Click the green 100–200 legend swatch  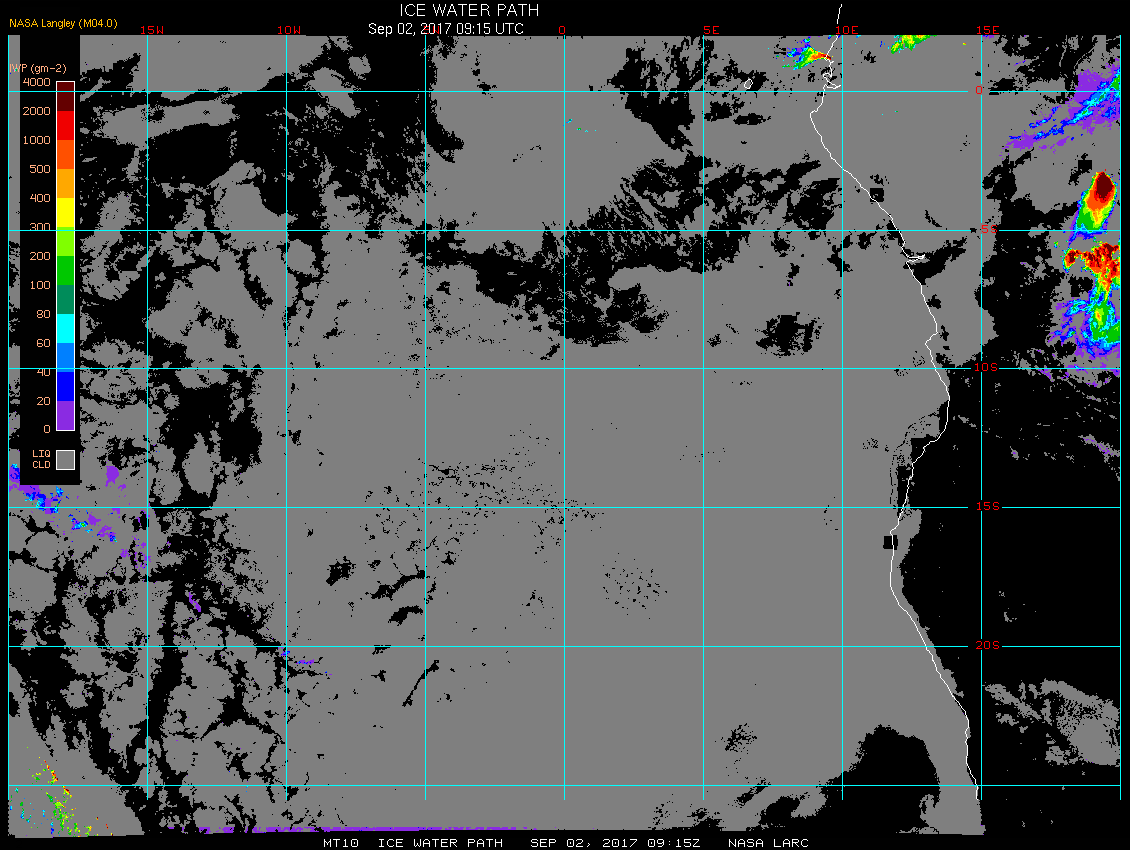click(66, 270)
